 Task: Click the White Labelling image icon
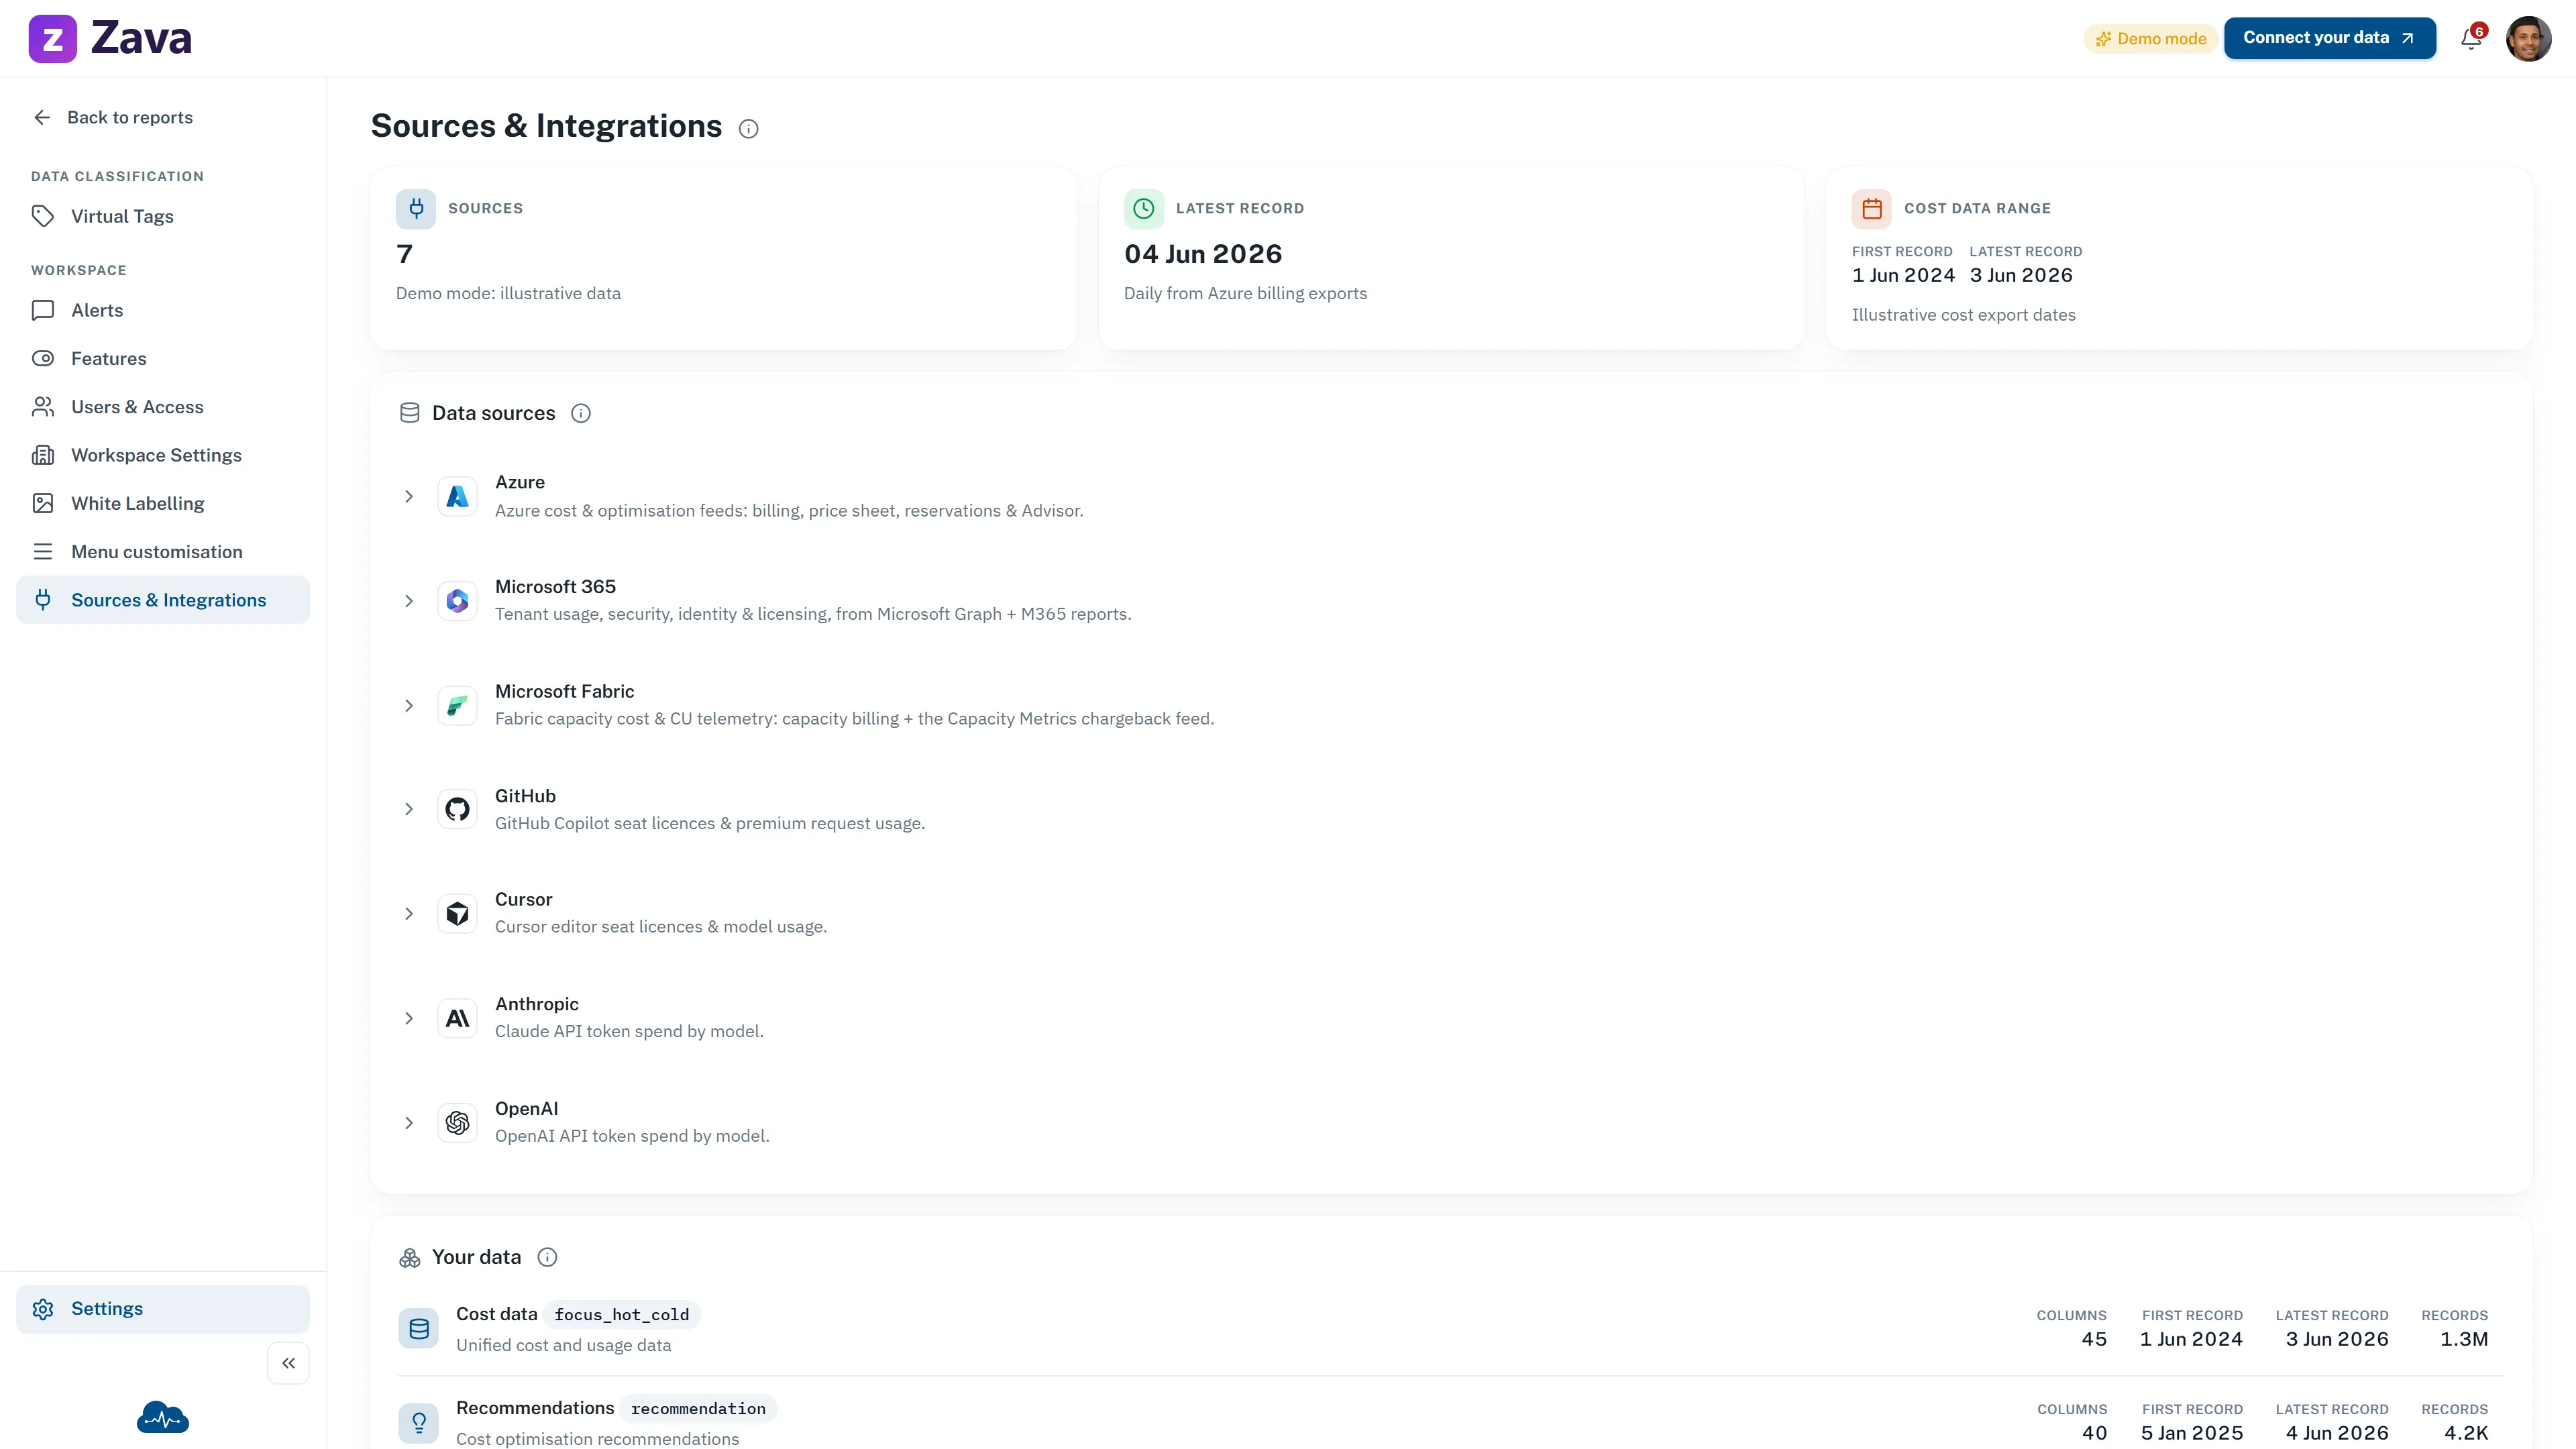43,503
